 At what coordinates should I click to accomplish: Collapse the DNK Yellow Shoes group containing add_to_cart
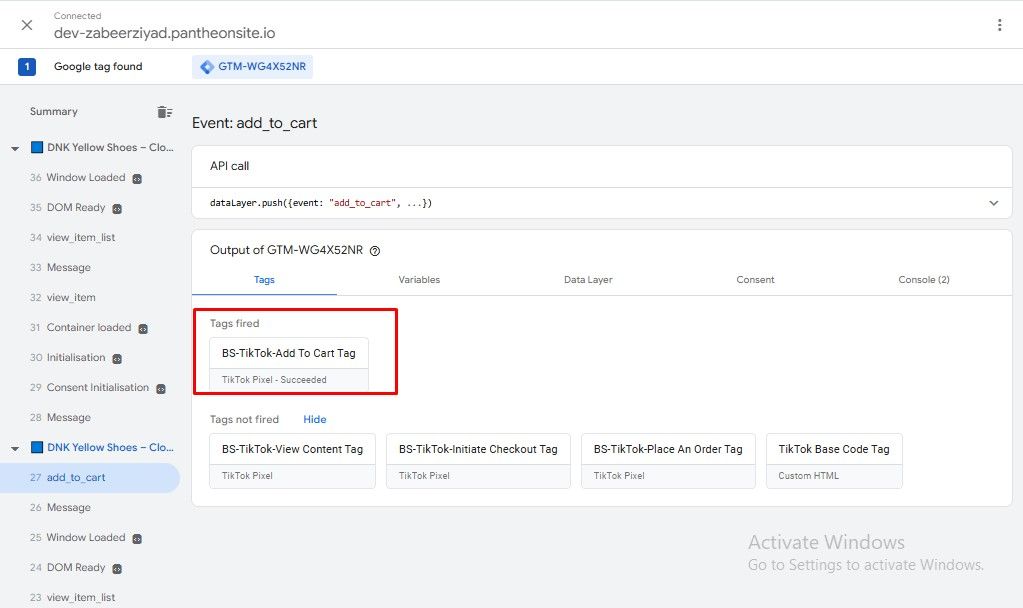(x=15, y=449)
